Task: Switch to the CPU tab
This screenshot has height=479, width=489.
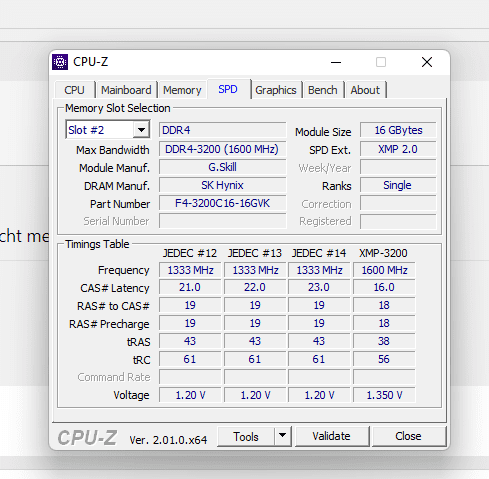Action: (74, 90)
